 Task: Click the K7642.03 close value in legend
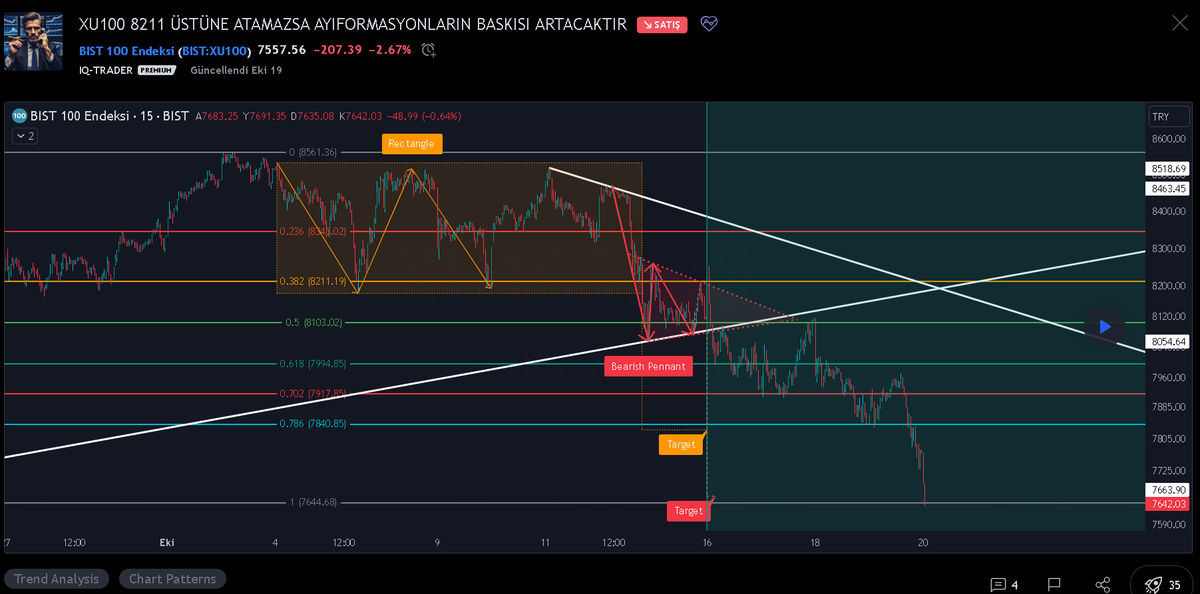click(x=363, y=116)
